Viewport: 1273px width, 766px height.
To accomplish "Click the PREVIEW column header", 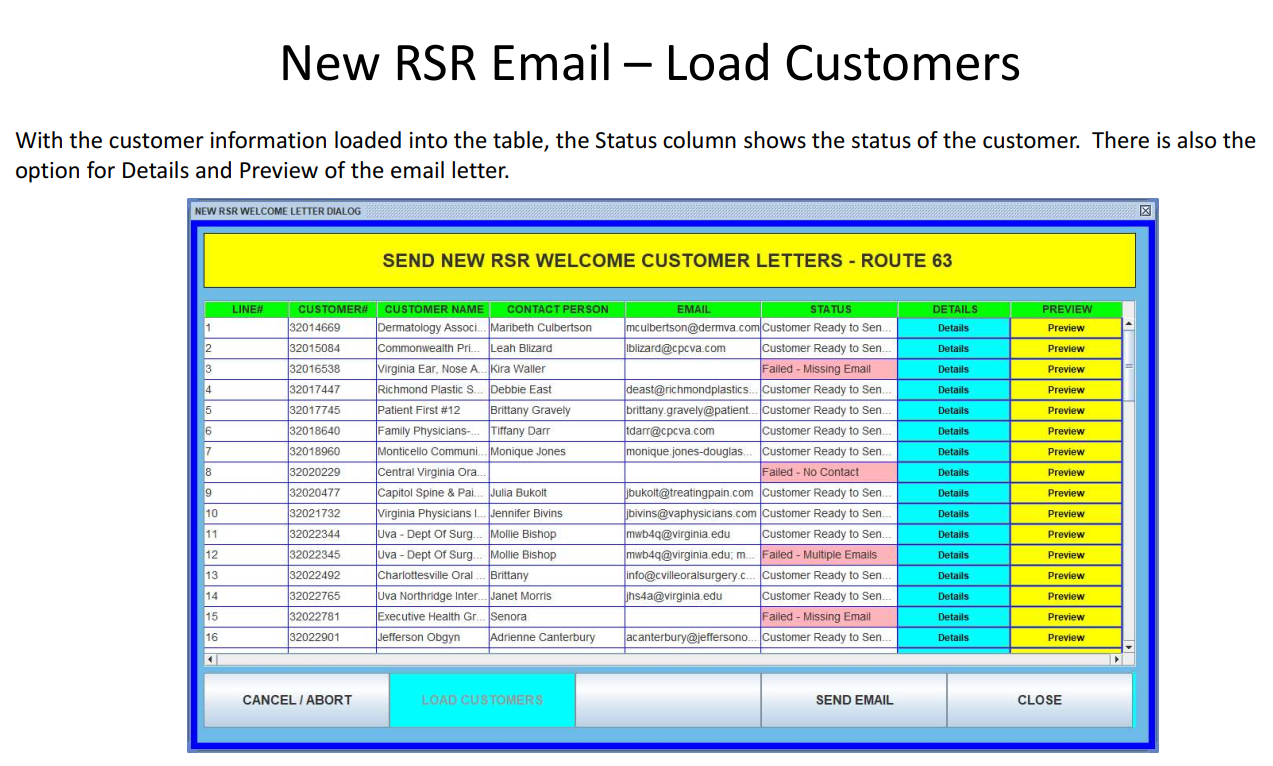I will click(x=1067, y=309).
